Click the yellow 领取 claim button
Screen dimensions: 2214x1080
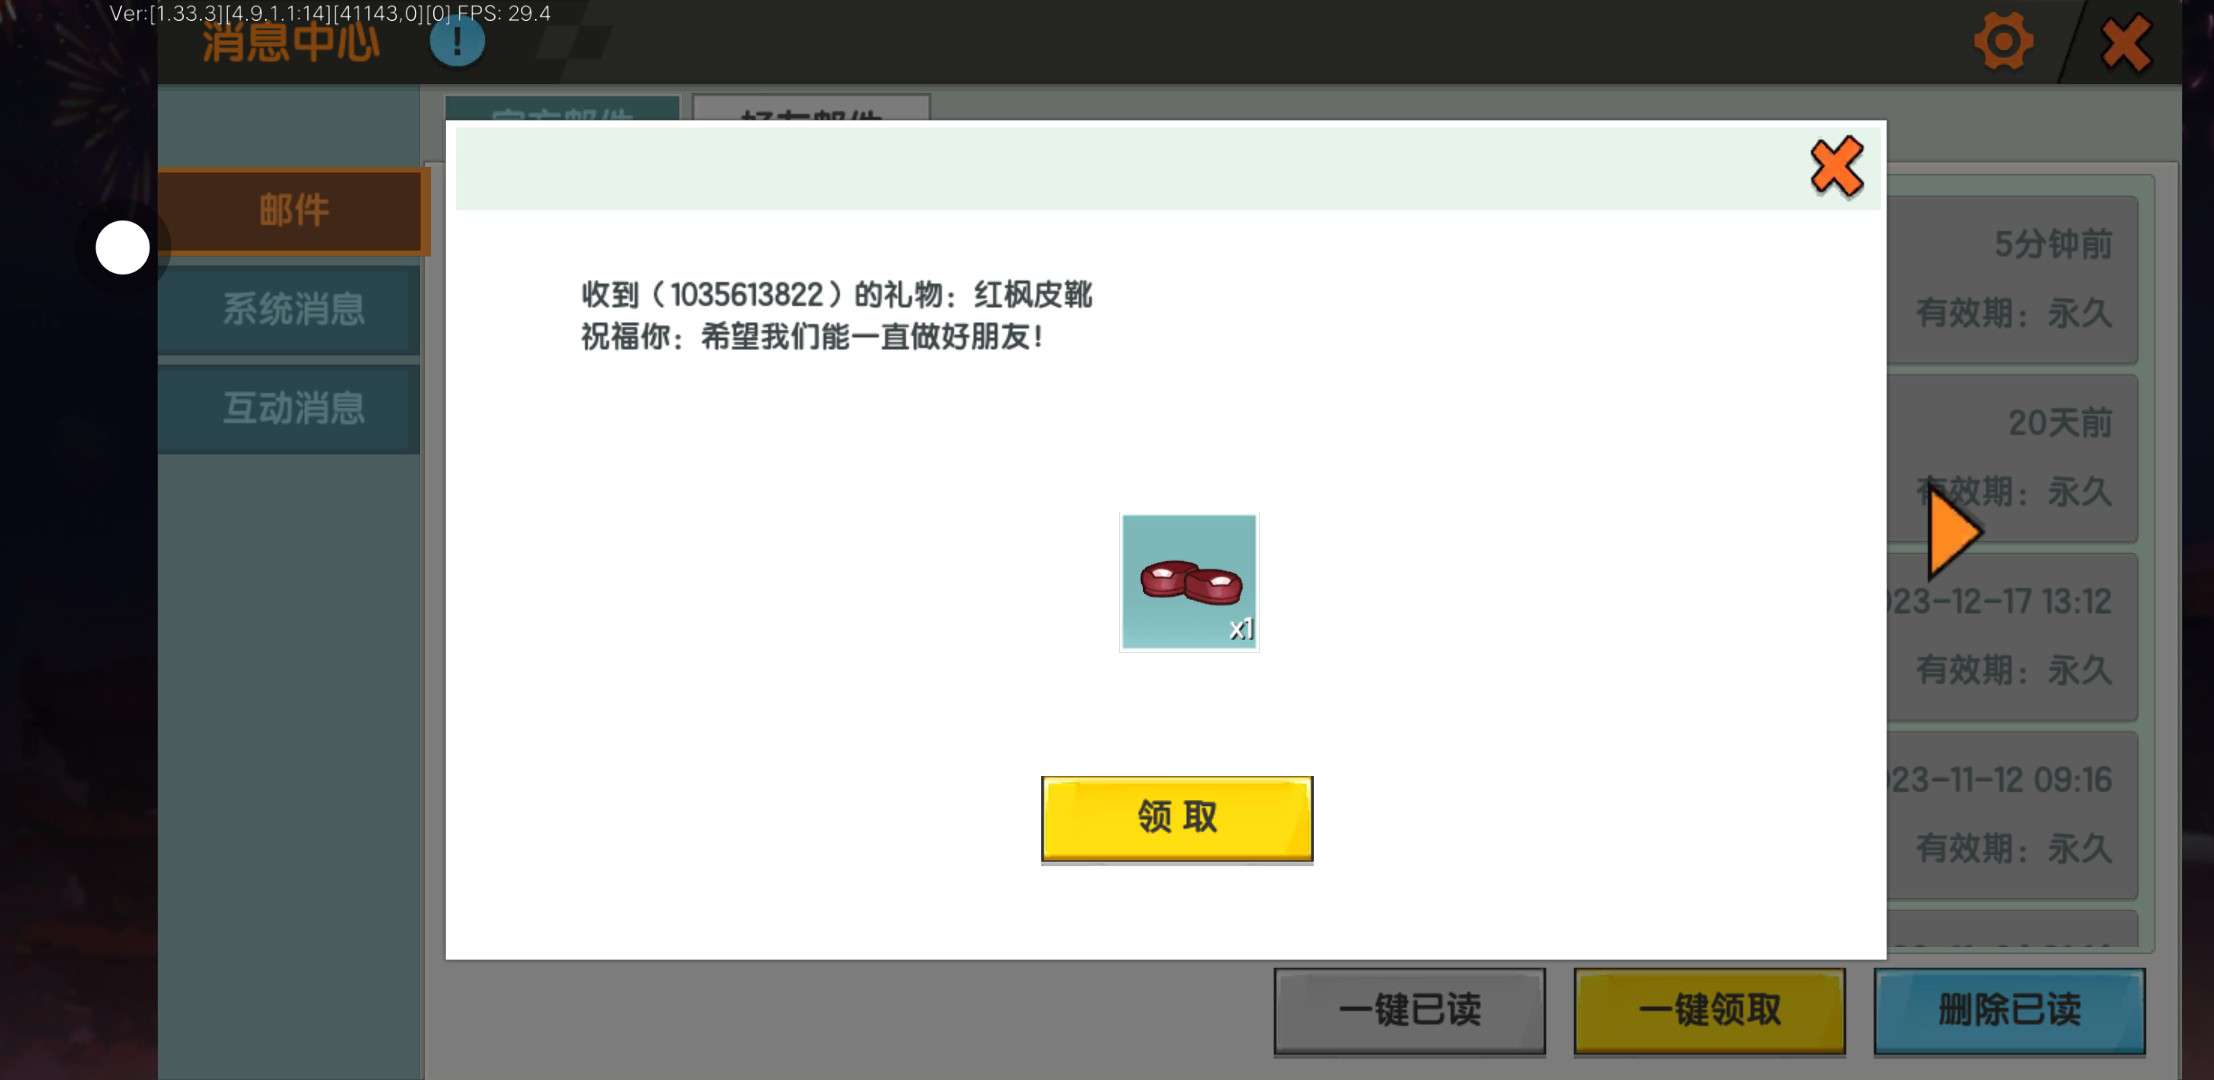tap(1177, 818)
